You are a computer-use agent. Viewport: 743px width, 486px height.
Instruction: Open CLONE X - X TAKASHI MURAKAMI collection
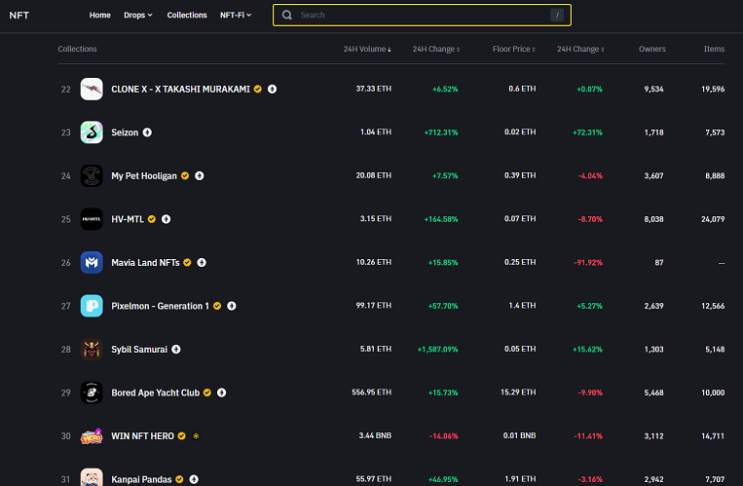[181, 89]
